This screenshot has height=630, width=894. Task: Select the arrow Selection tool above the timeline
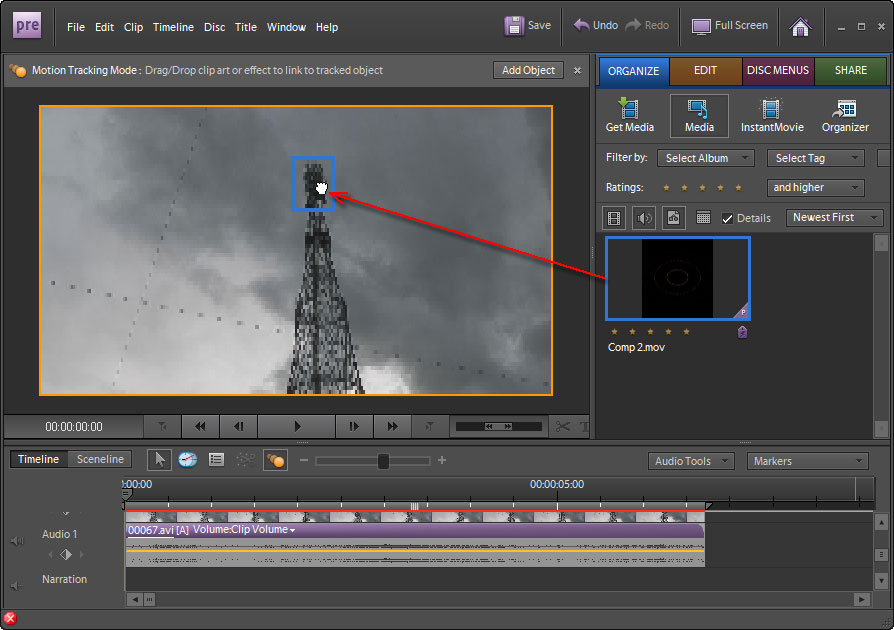point(158,460)
